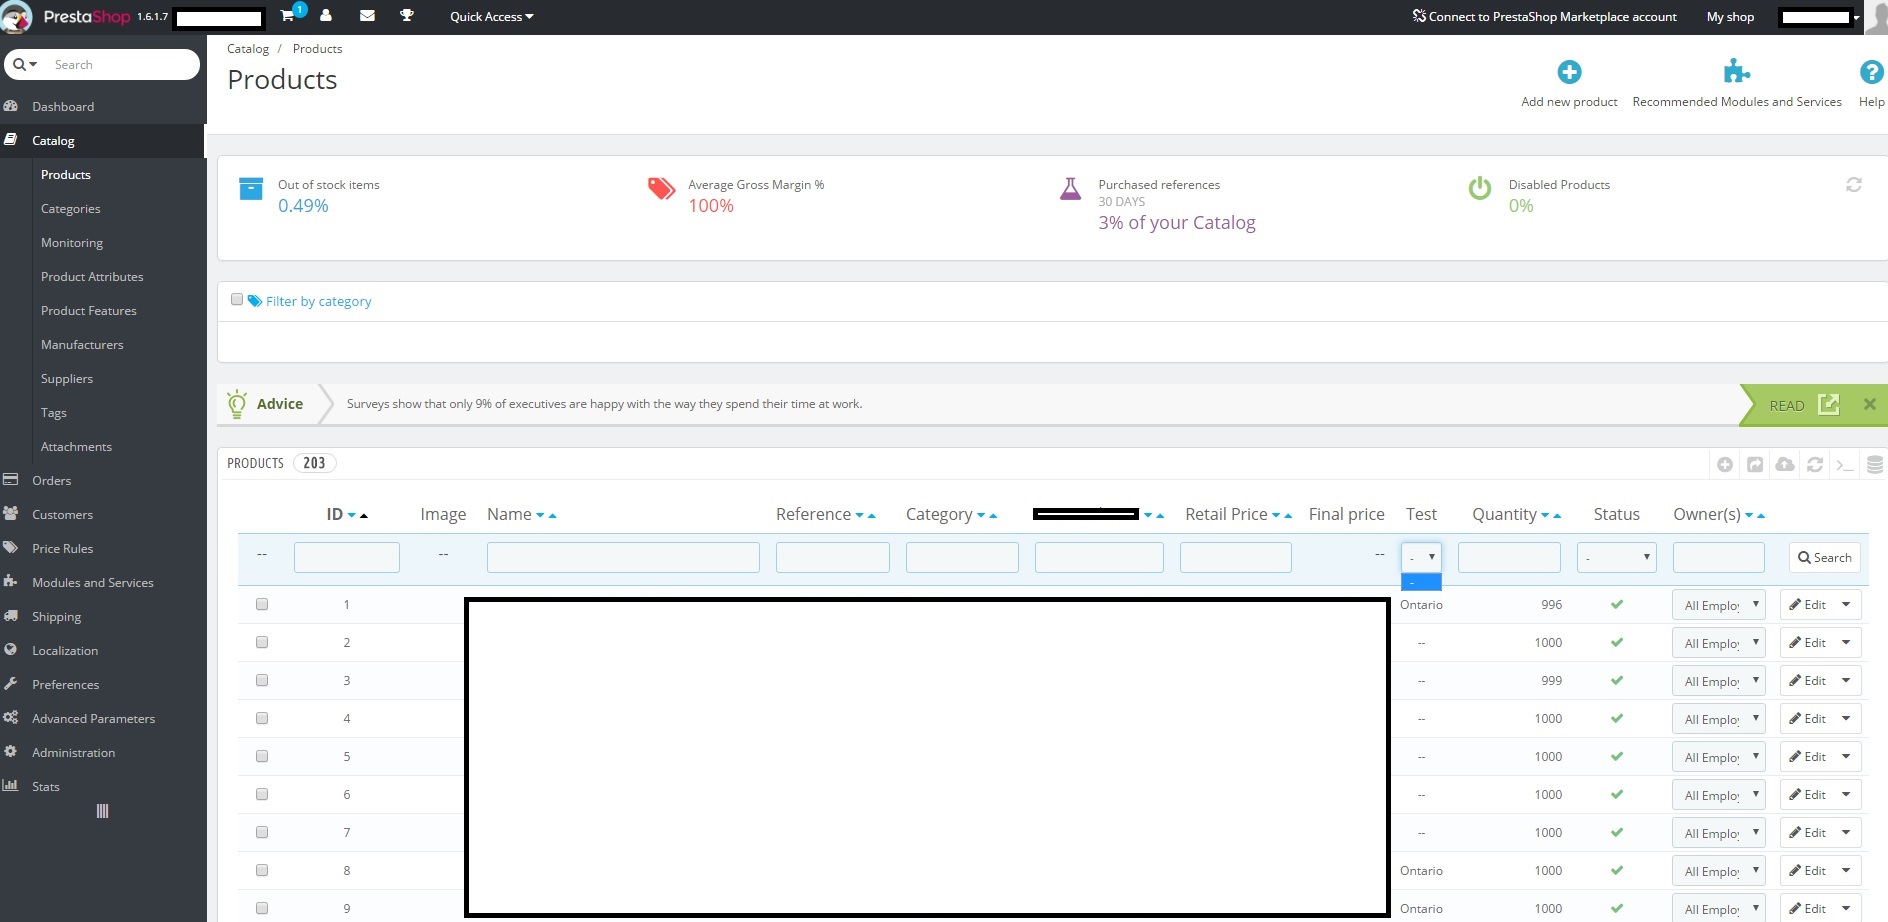Select the checkbox for product ID 5
This screenshot has width=1888, height=922.
(x=262, y=756)
